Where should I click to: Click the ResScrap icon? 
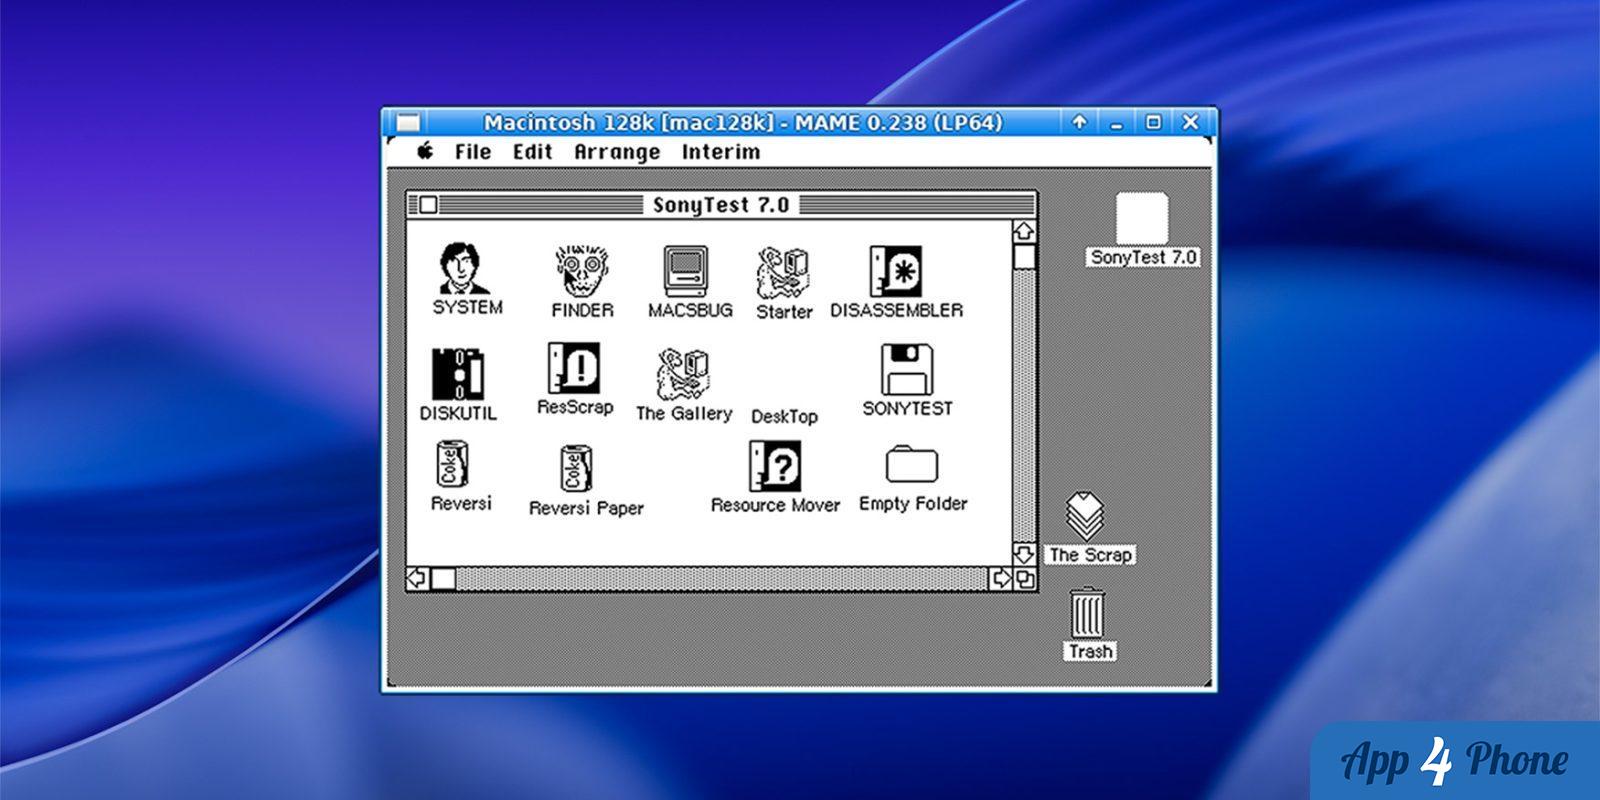pos(574,368)
